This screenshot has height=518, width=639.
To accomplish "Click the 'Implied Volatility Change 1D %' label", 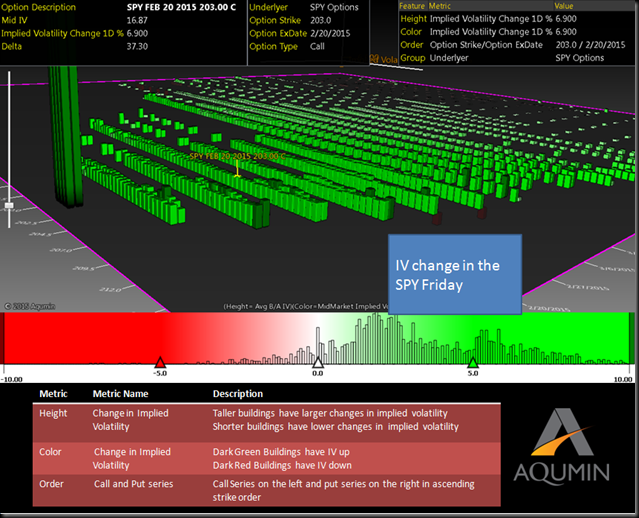I will (62, 33).
